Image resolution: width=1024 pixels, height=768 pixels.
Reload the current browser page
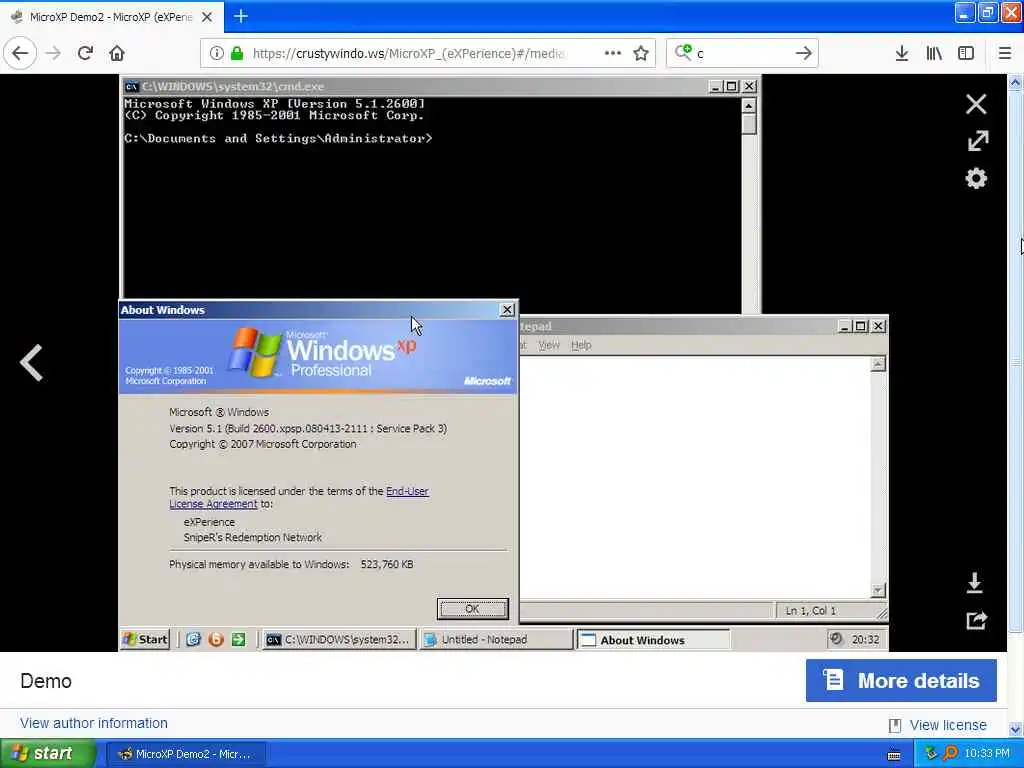point(85,54)
